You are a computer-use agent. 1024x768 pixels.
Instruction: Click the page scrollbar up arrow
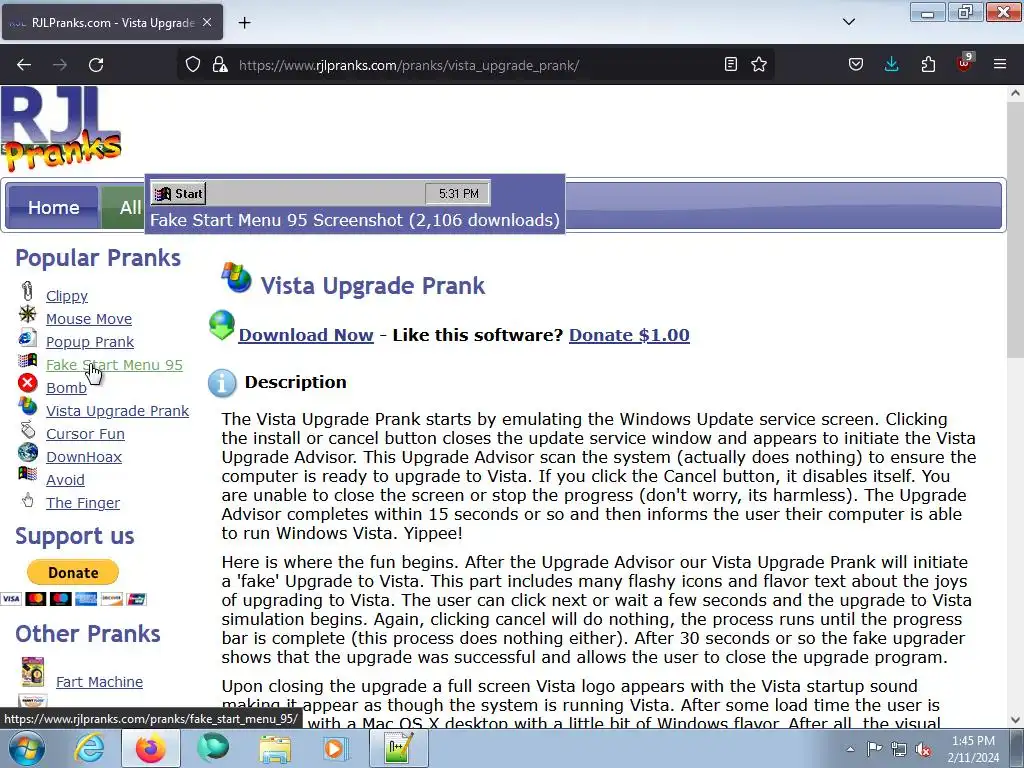point(1015,93)
